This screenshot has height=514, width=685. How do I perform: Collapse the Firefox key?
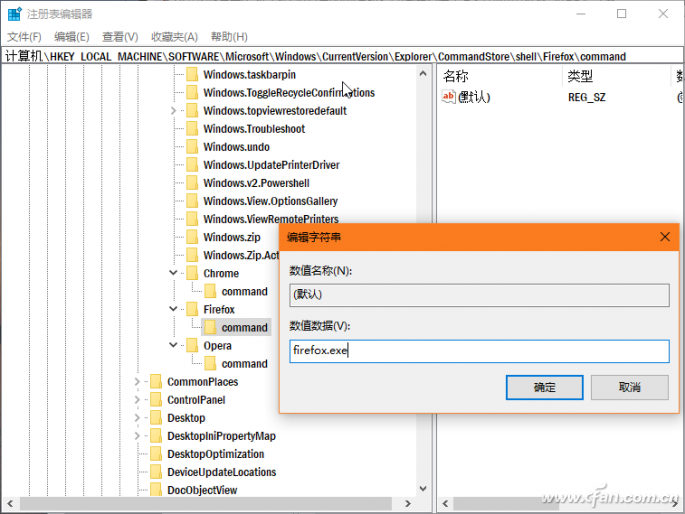click(x=173, y=309)
